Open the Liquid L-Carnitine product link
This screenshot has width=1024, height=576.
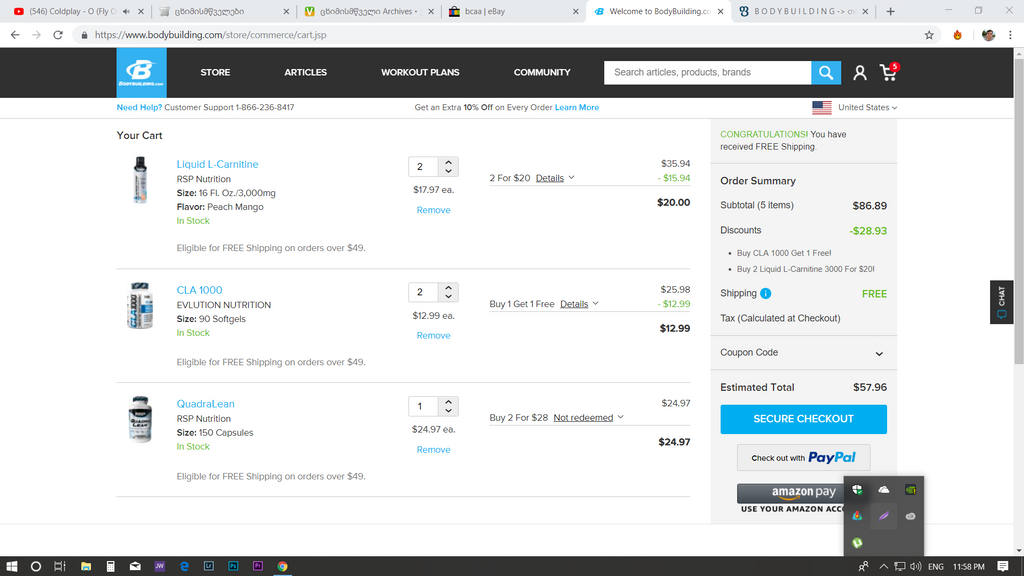[217, 165]
